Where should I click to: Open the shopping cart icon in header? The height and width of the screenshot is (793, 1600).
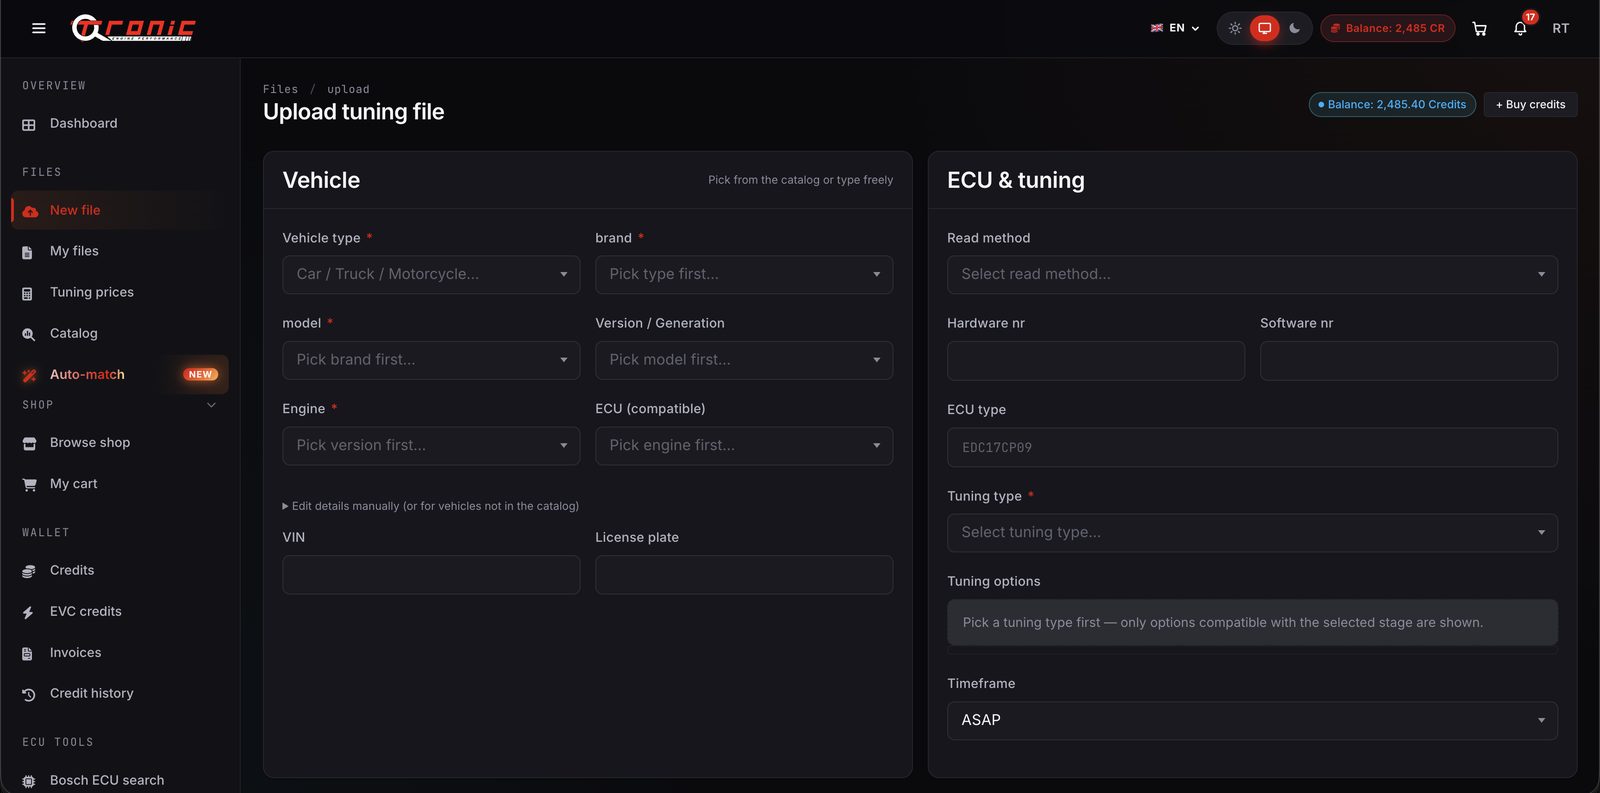[1480, 29]
